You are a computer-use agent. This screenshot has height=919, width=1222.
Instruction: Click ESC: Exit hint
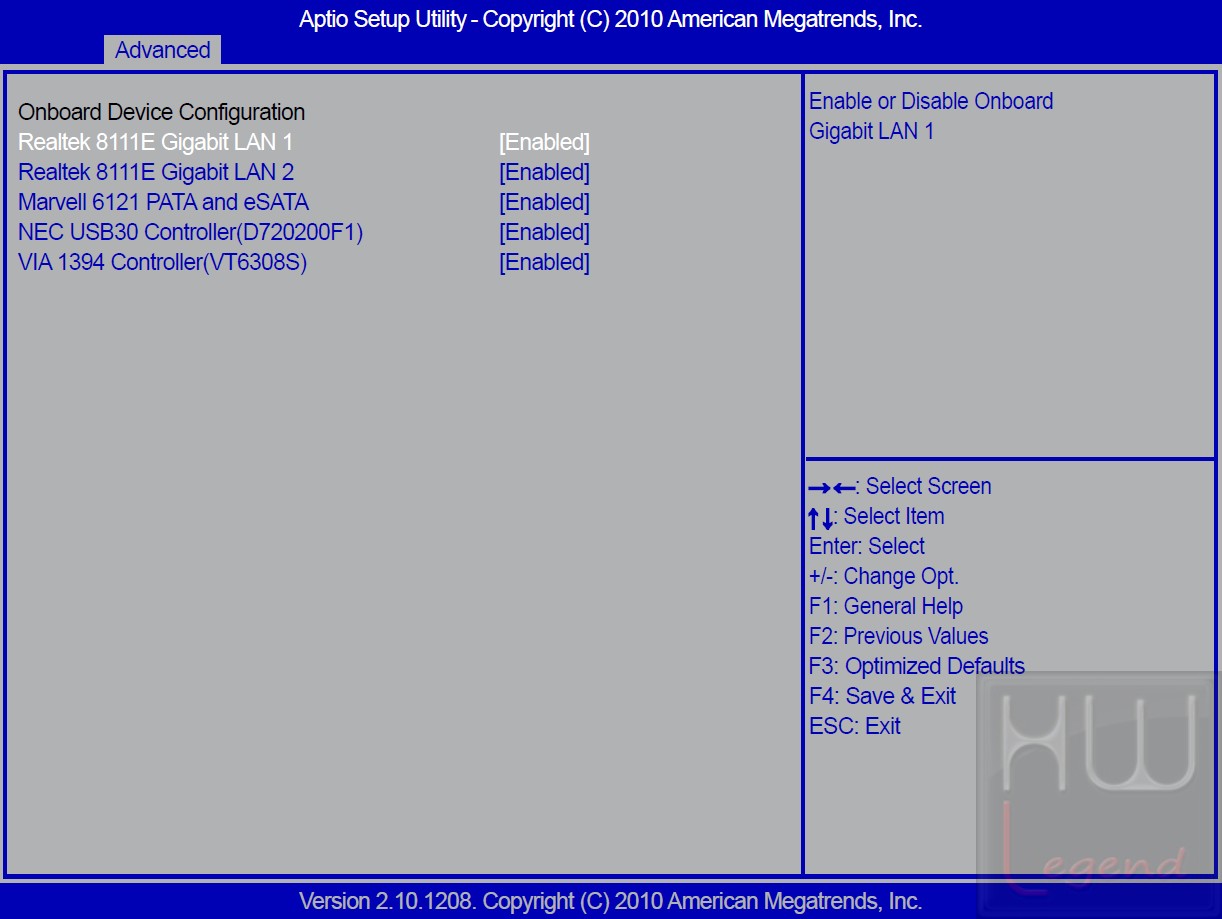click(855, 726)
